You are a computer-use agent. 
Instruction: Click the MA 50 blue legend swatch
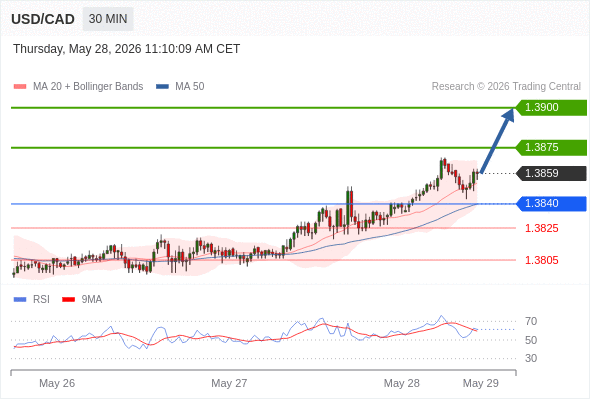(162, 87)
